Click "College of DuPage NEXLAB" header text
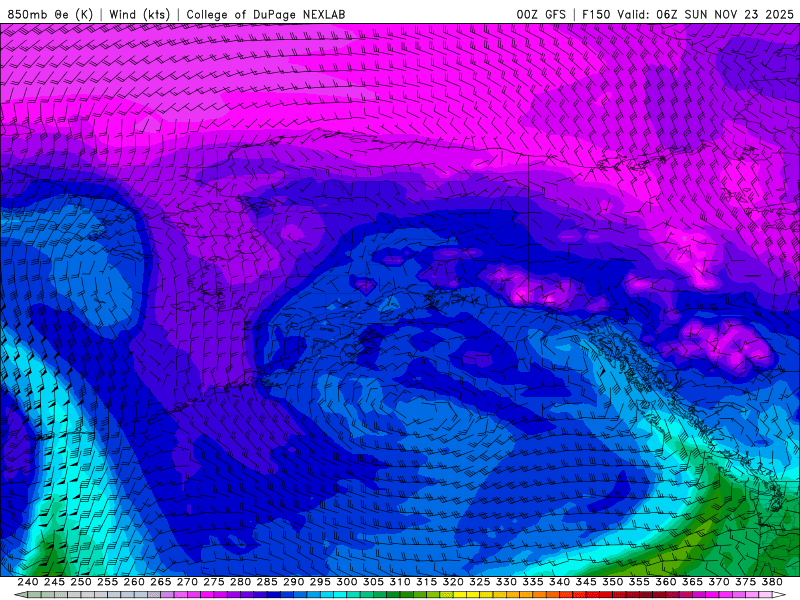The width and height of the screenshot is (800, 600). (x=266, y=14)
